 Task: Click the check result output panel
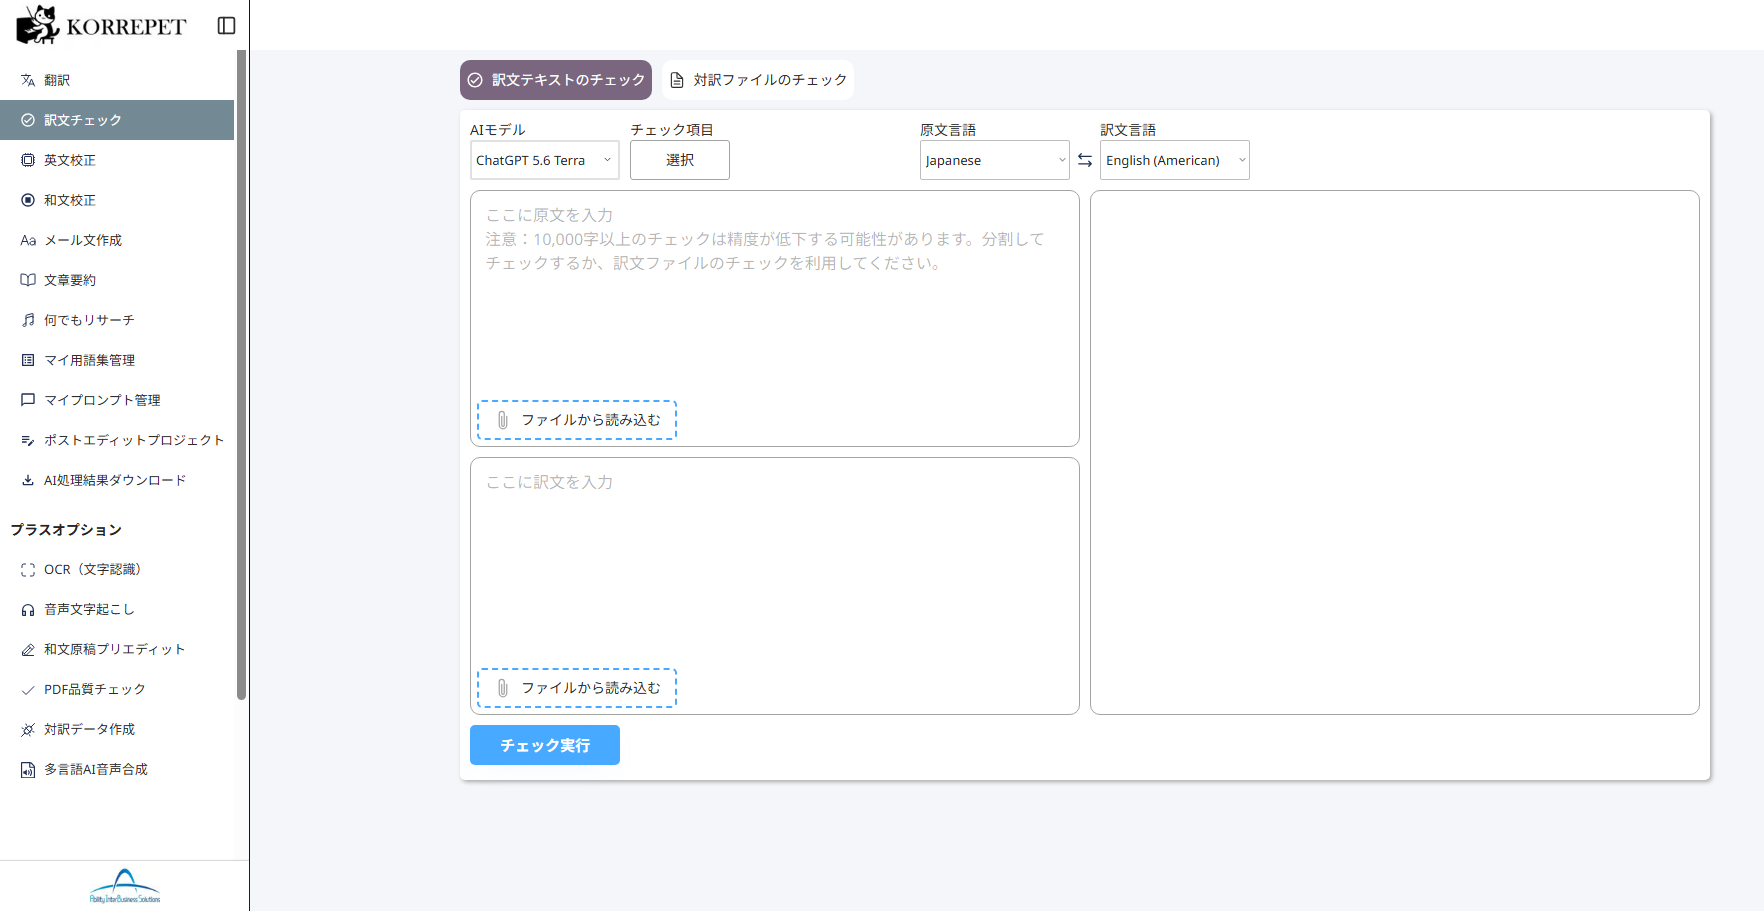click(x=1395, y=452)
